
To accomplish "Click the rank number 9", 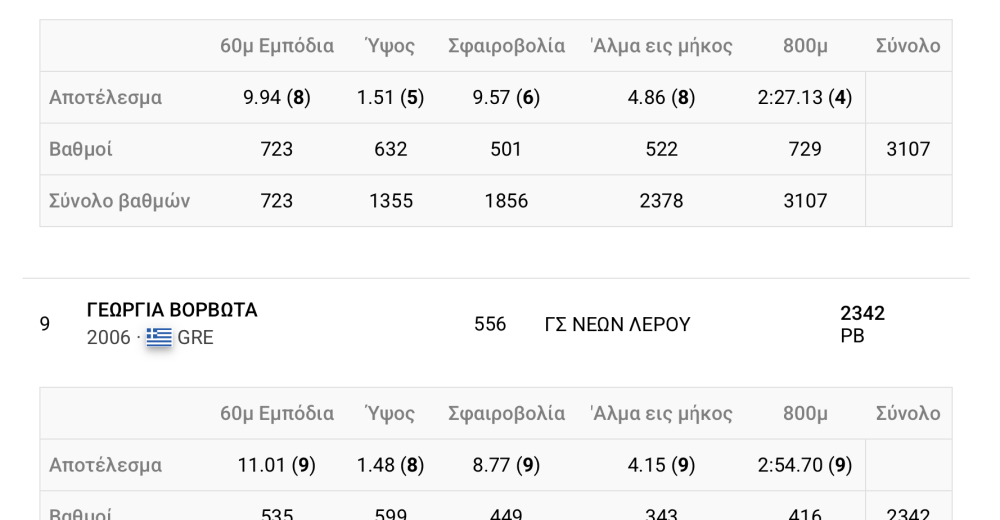I will (45, 324).
